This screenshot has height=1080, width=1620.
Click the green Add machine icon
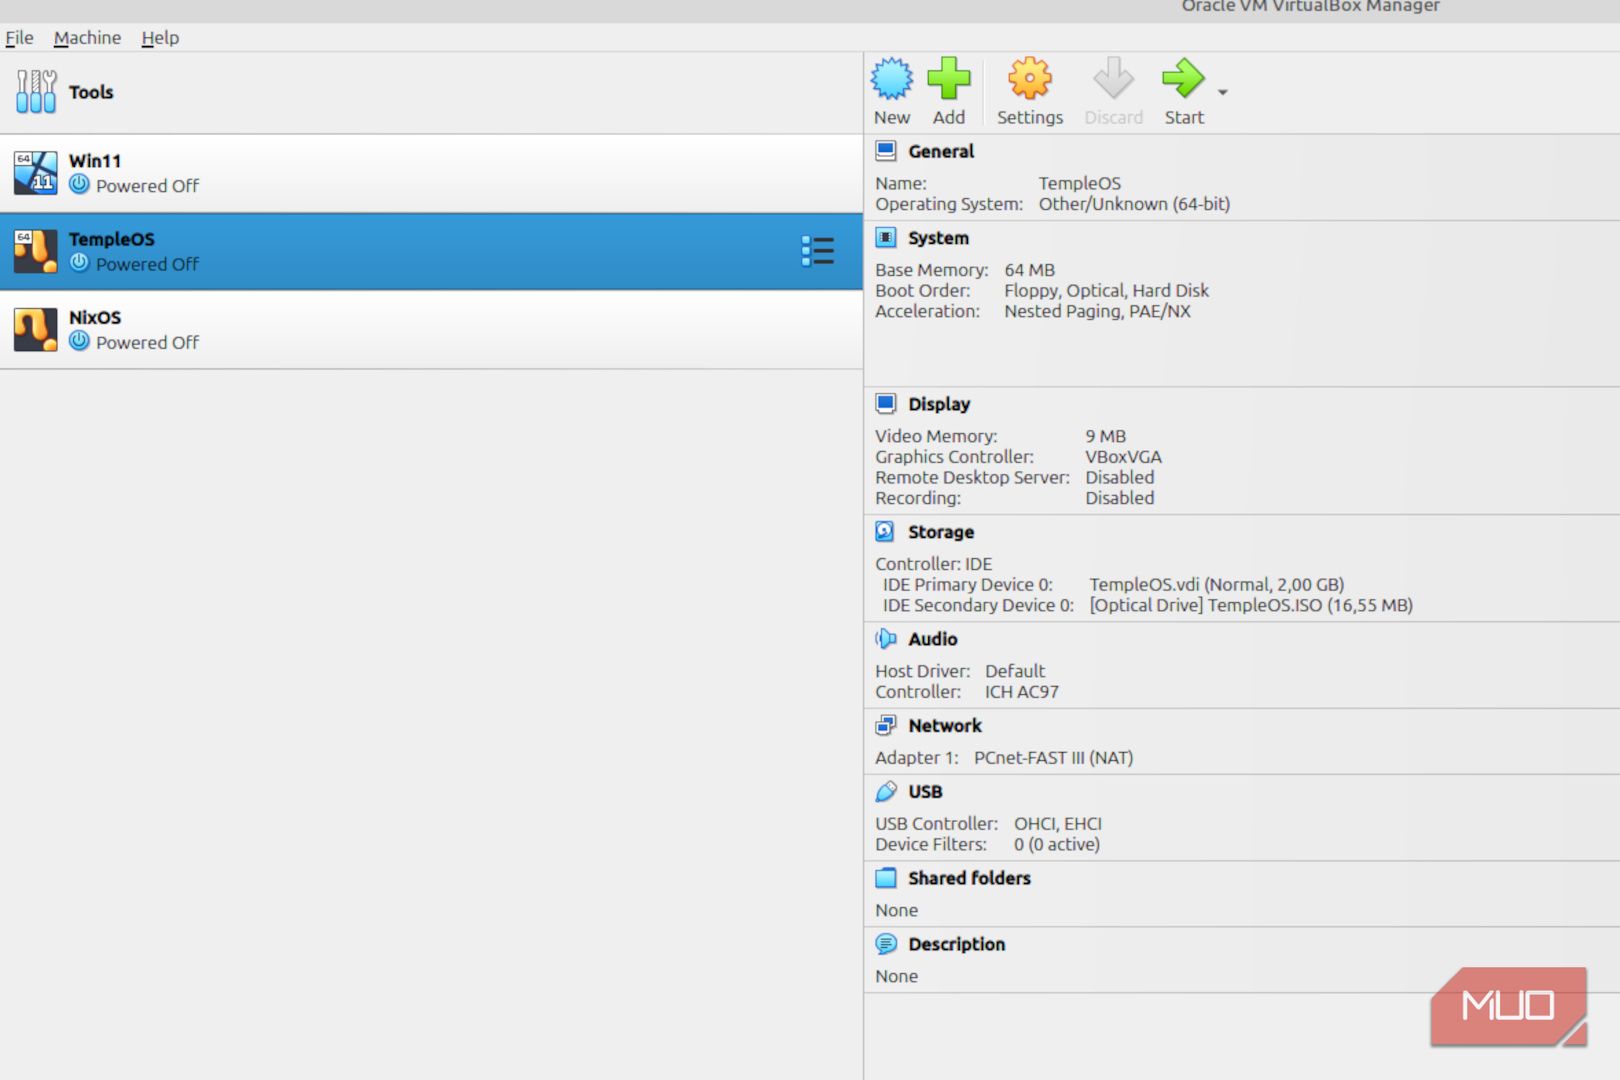(x=948, y=79)
